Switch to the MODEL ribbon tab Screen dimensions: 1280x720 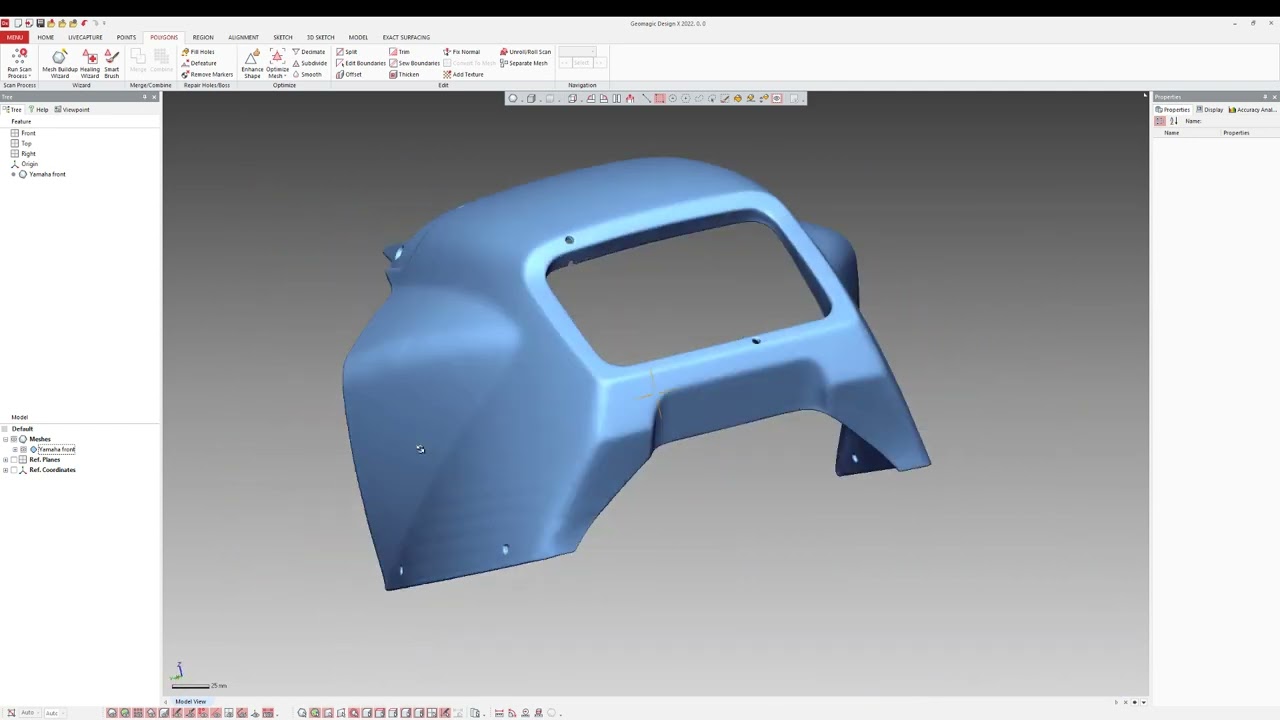[358, 37]
